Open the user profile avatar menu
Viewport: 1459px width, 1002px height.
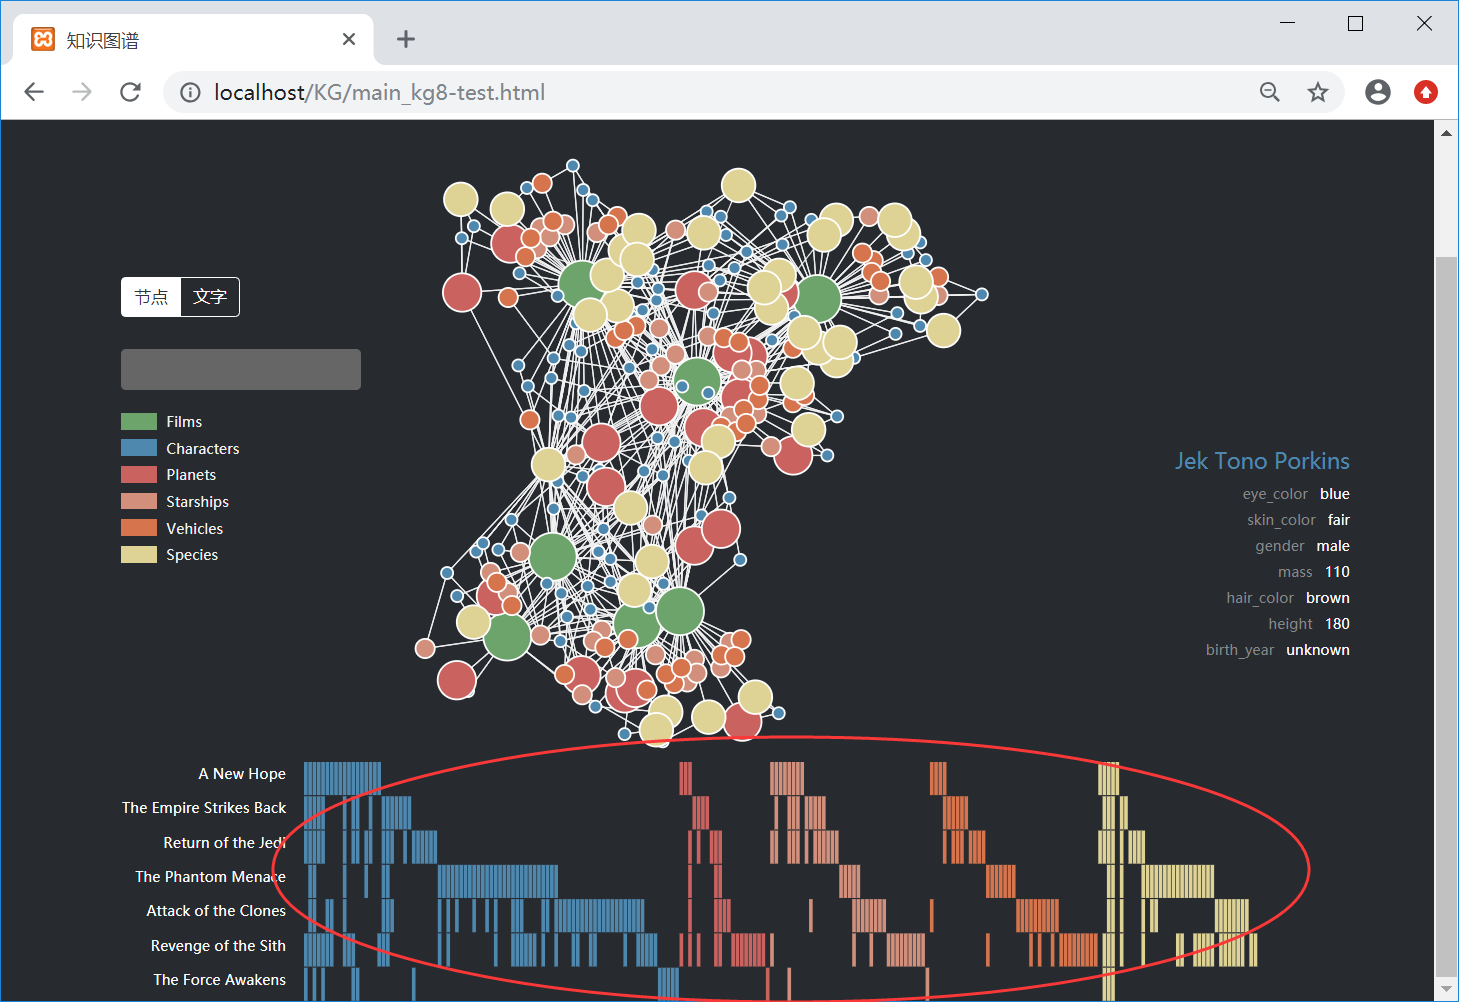pos(1378,92)
